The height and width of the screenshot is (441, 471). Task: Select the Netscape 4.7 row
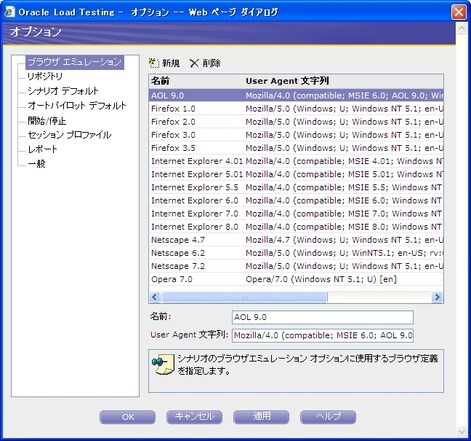pyautogui.click(x=296, y=240)
